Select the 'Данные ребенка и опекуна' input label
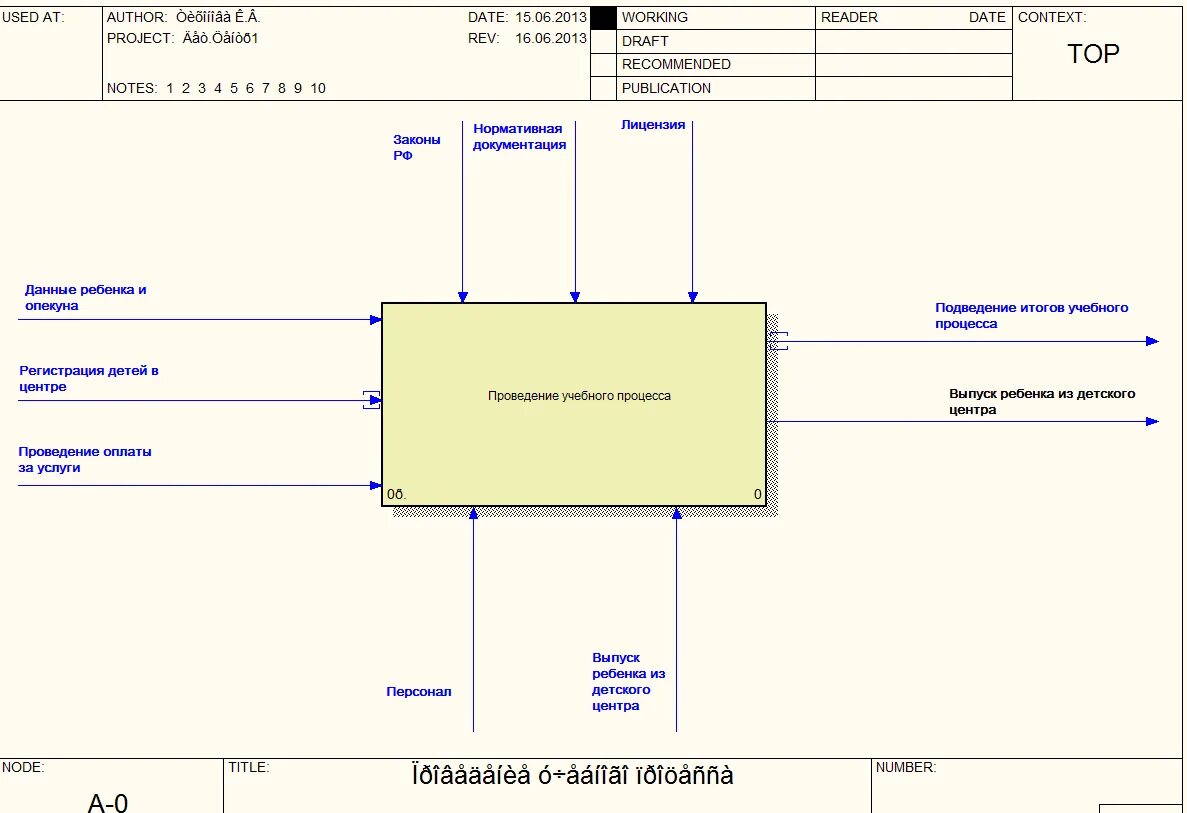 [86, 297]
